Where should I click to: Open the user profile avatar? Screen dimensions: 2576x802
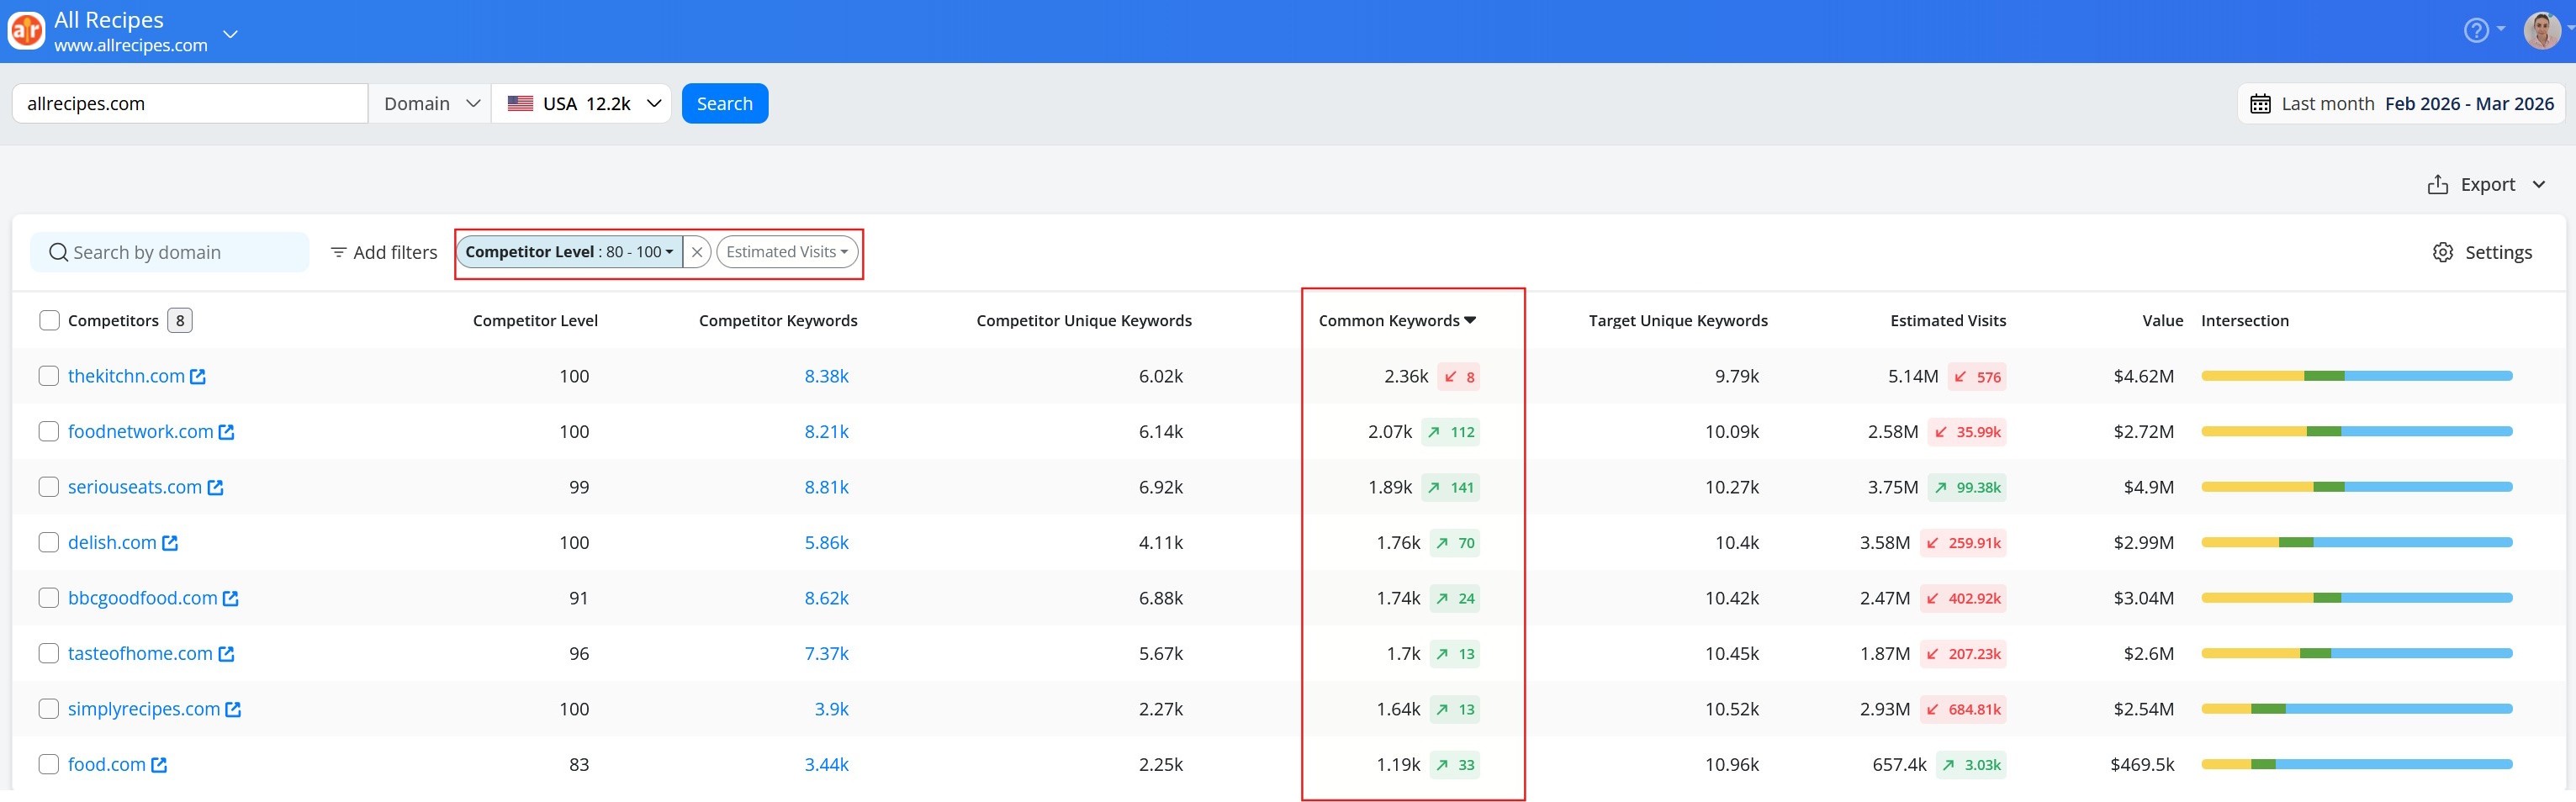coord(2542,30)
